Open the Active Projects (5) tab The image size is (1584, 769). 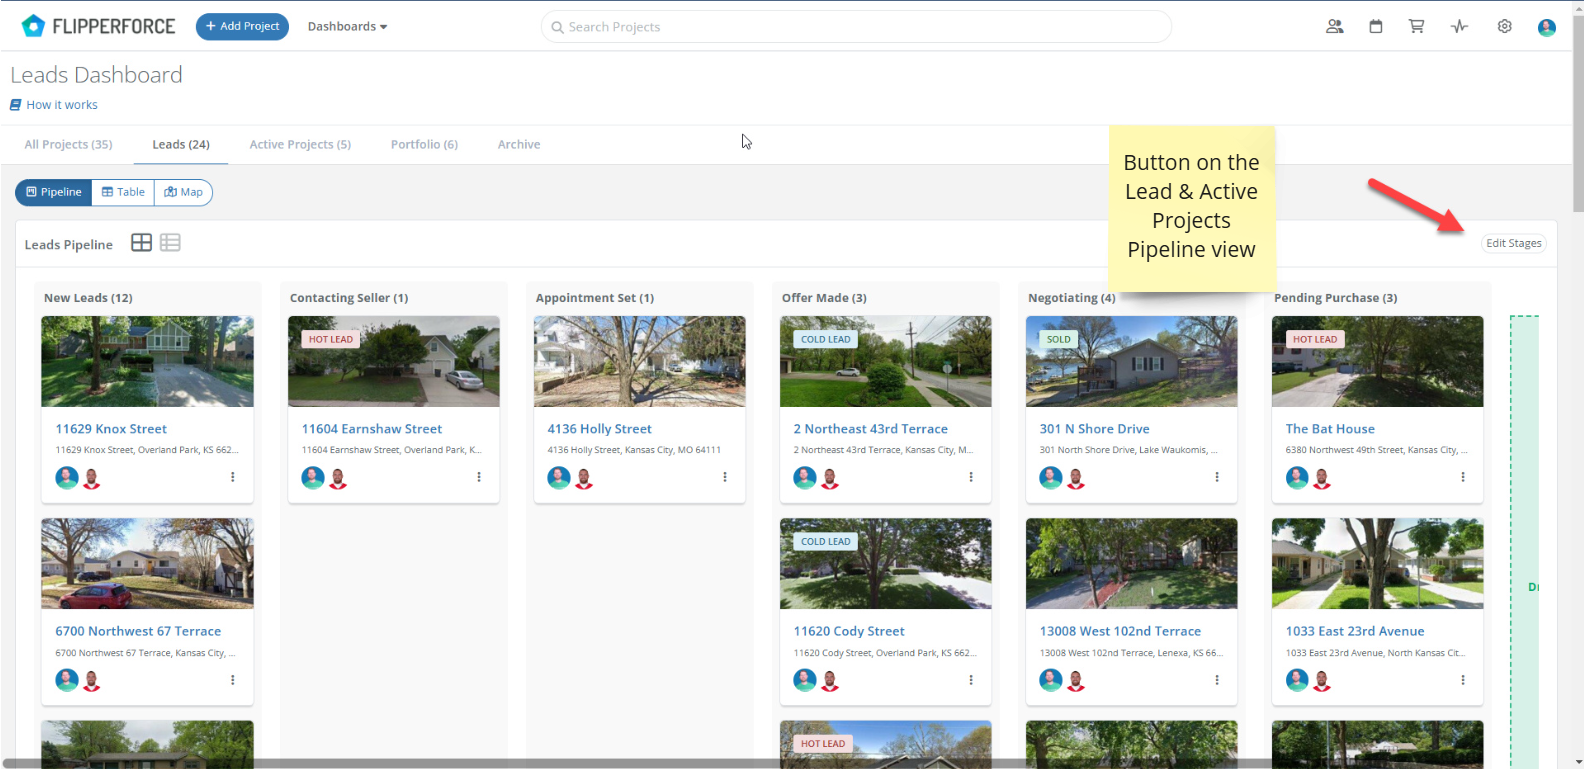[x=300, y=144]
